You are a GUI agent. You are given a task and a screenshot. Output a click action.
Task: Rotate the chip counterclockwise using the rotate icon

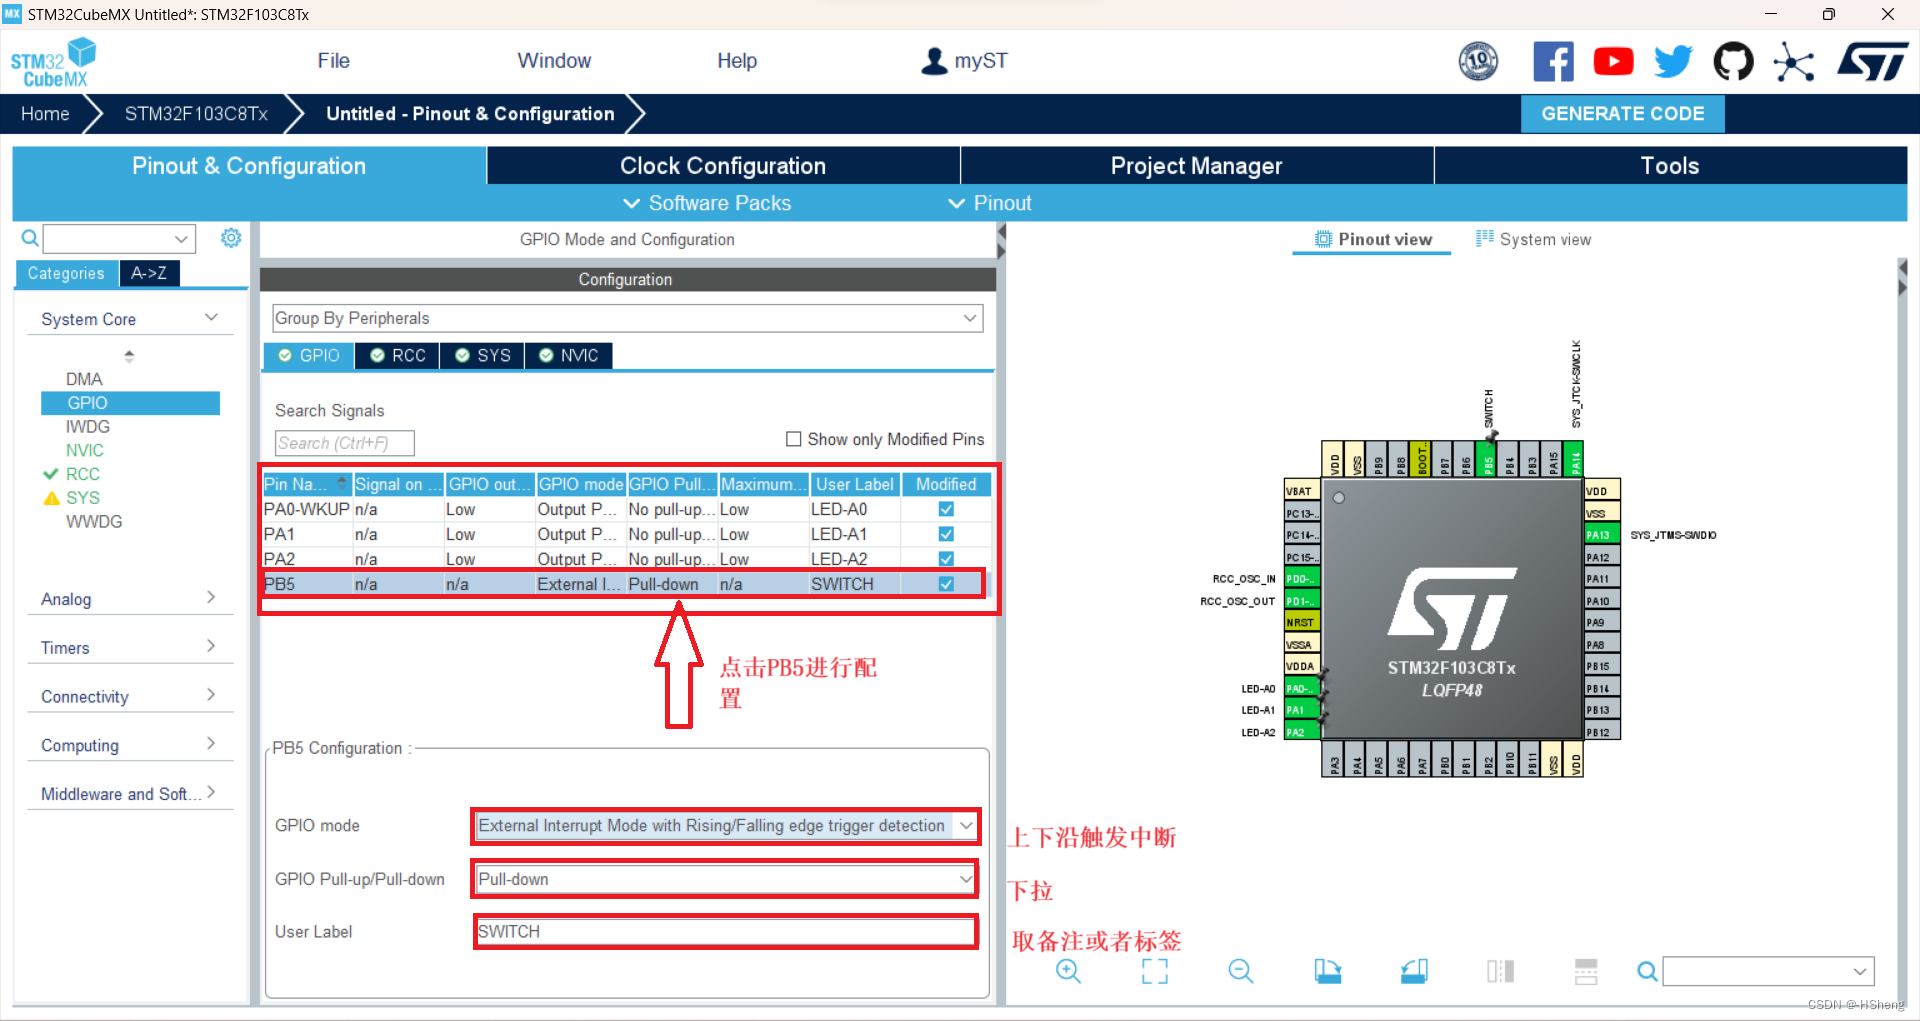pos(1413,971)
